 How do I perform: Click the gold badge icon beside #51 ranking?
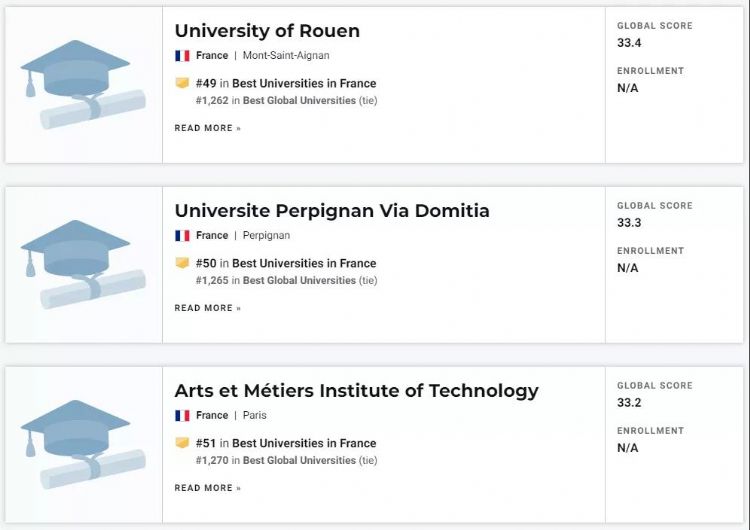pos(182,443)
